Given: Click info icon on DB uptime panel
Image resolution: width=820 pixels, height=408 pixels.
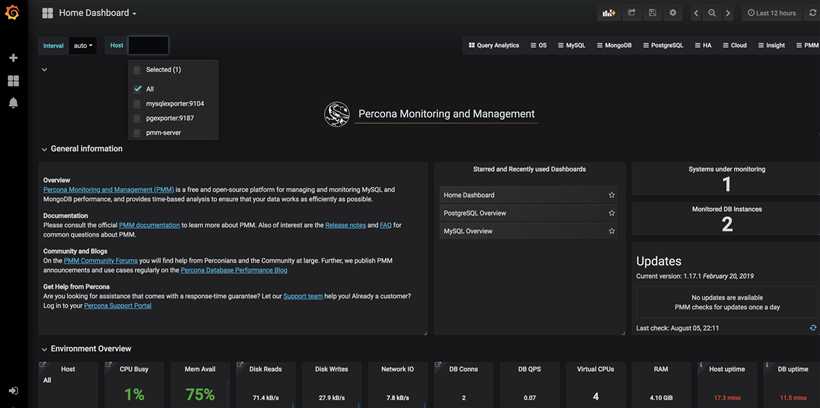Looking at the screenshot, I should point(766,365).
